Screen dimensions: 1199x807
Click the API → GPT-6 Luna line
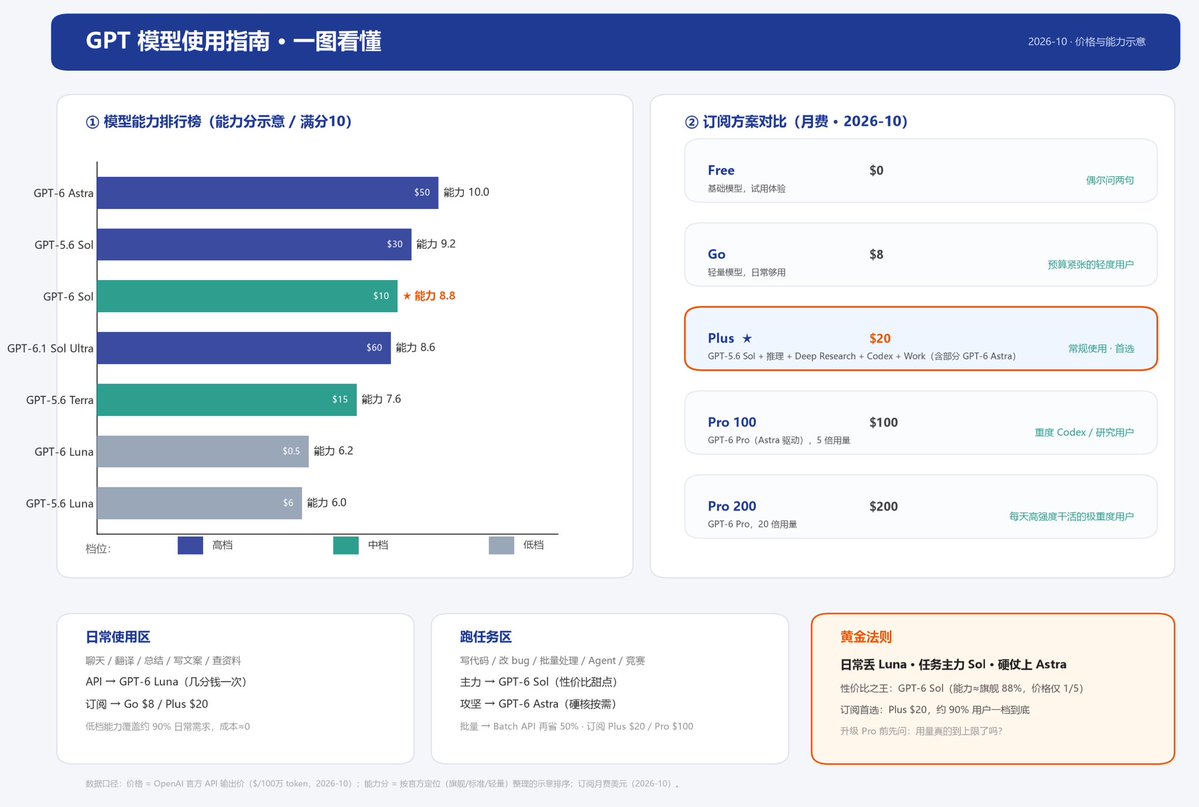click(x=166, y=682)
